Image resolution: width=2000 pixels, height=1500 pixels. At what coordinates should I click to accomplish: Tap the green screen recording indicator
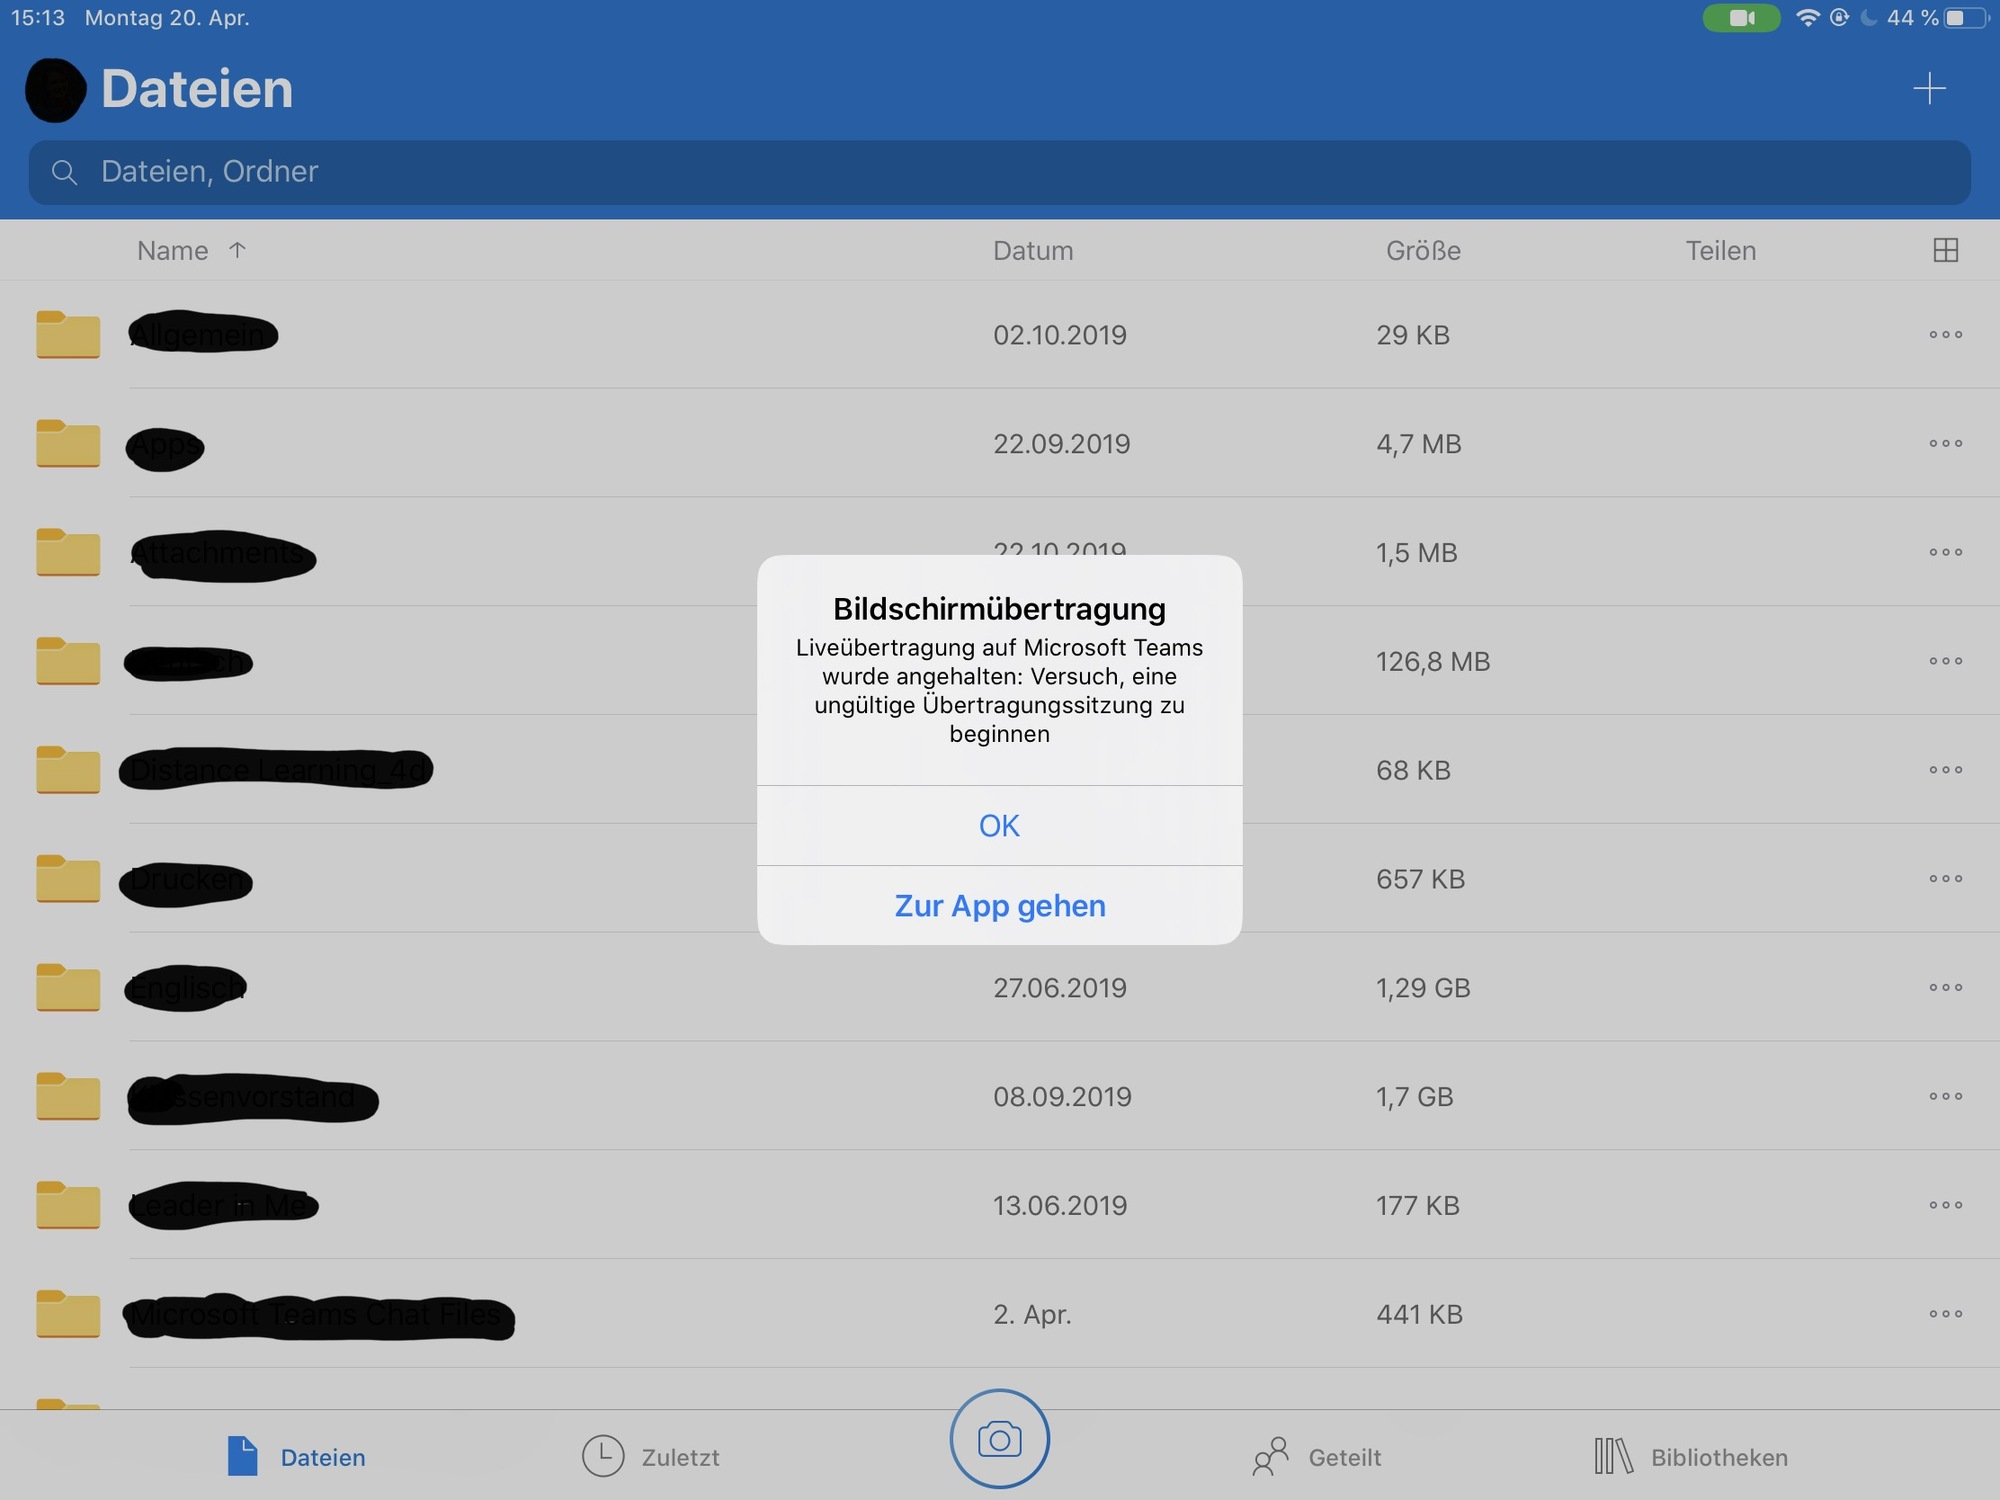(x=1741, y=18)
